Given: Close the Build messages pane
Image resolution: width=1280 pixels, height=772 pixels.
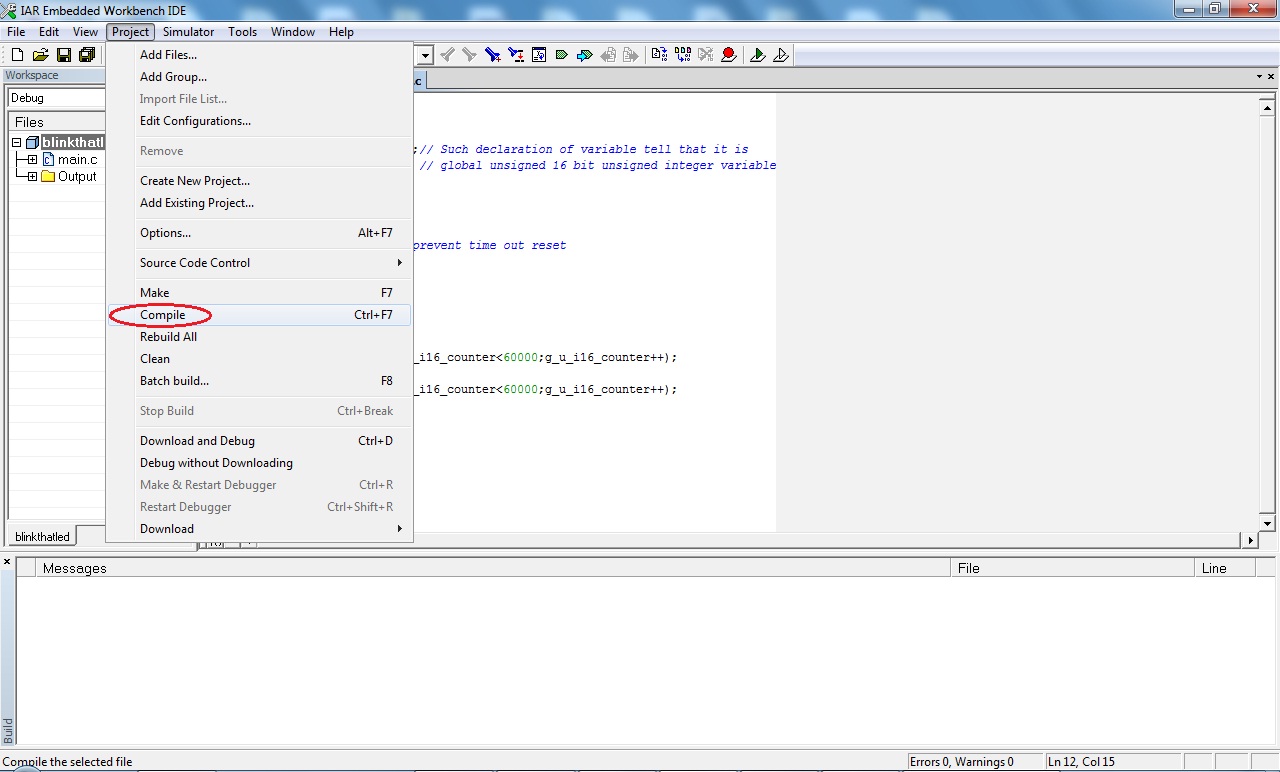Looking at the screenshot, I should 7,562.
